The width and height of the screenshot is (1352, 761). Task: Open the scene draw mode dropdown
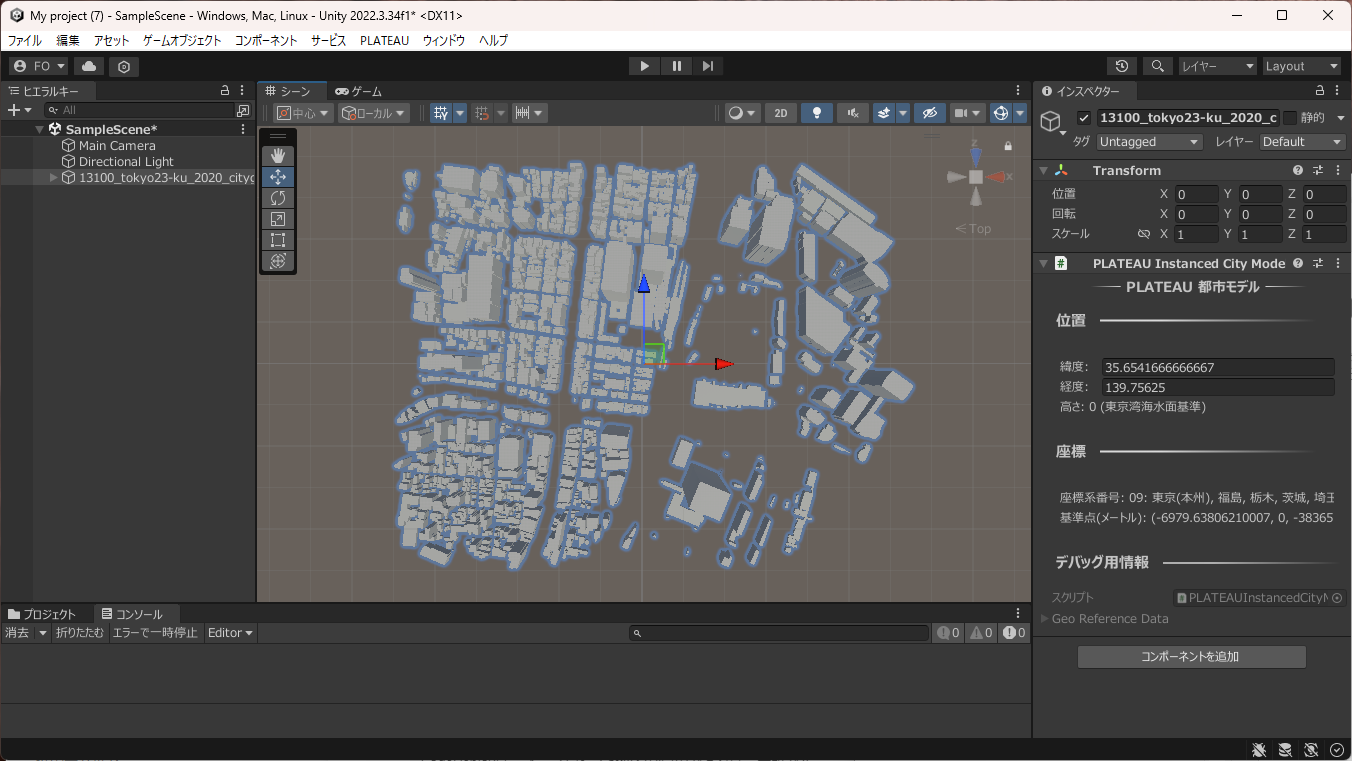point(741,113)
